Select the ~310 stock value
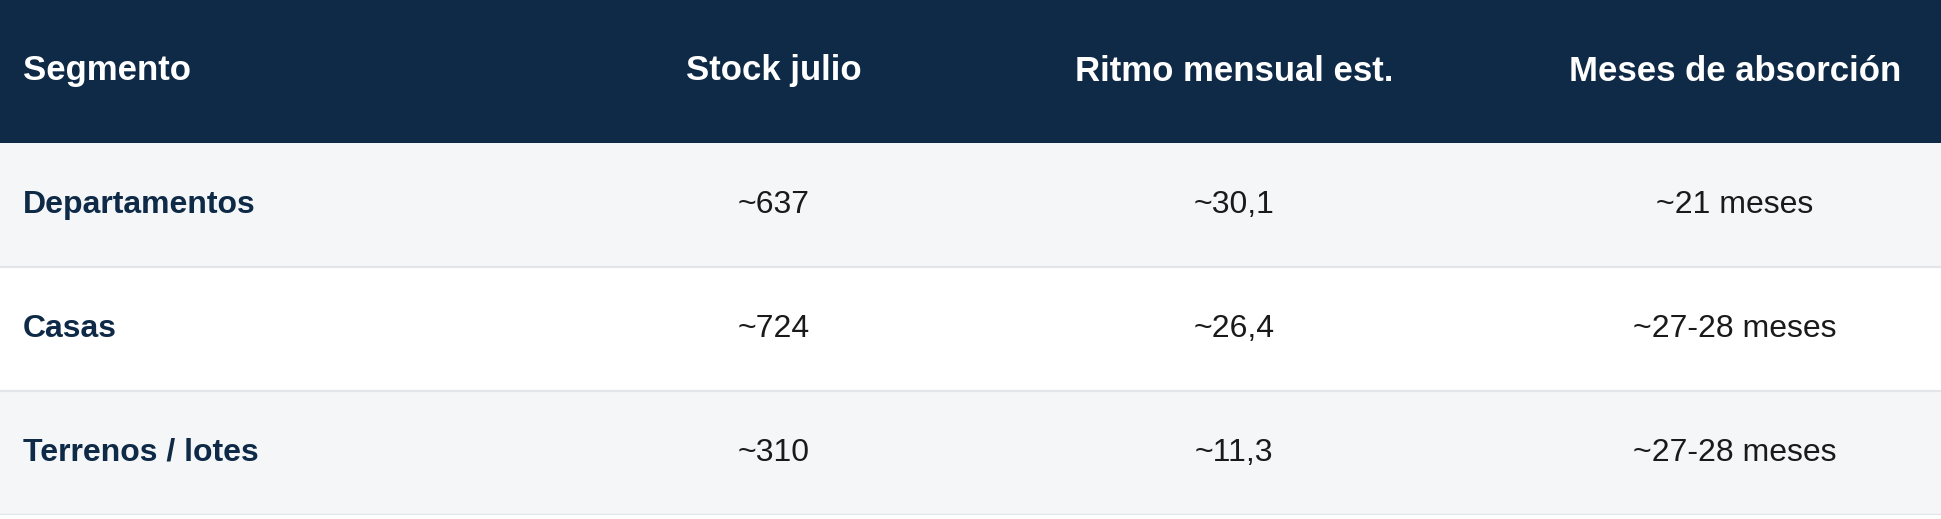Screen dimensions: 1941x519 pyautogui.click(x=773, y=450)
